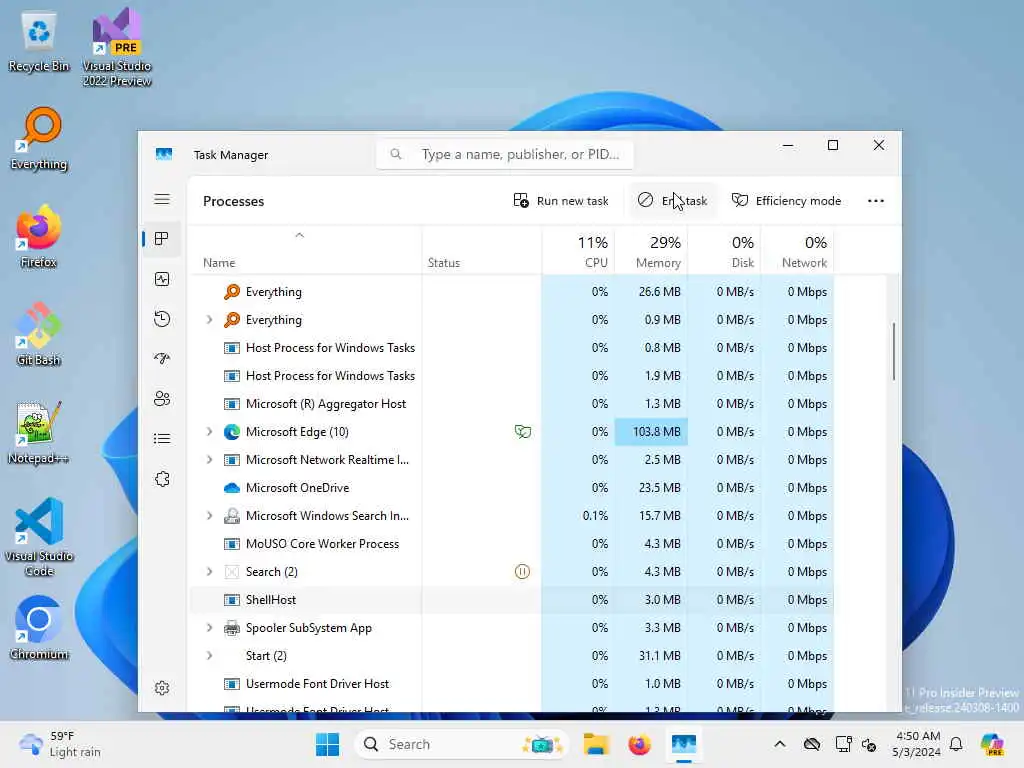Sort processes by Network column

pyautogui.click(x=797, y=251)
